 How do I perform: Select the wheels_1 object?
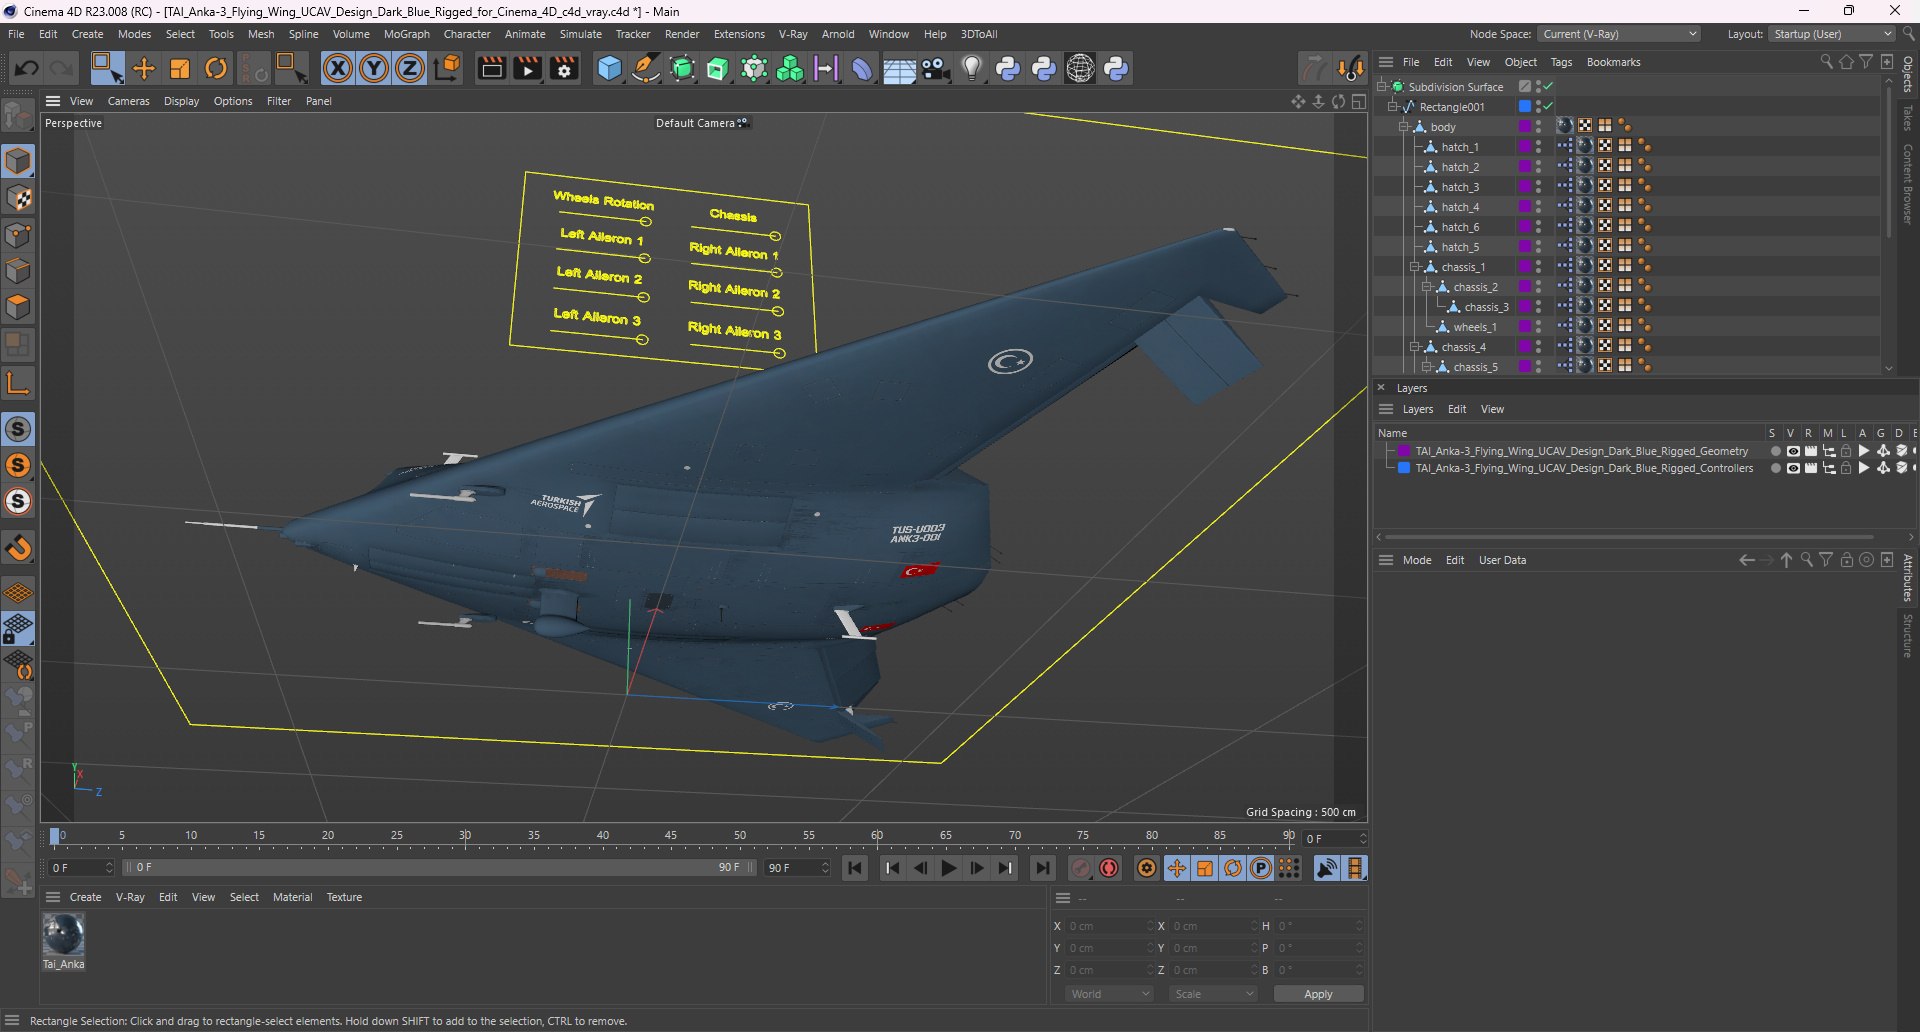point(1475,327)
